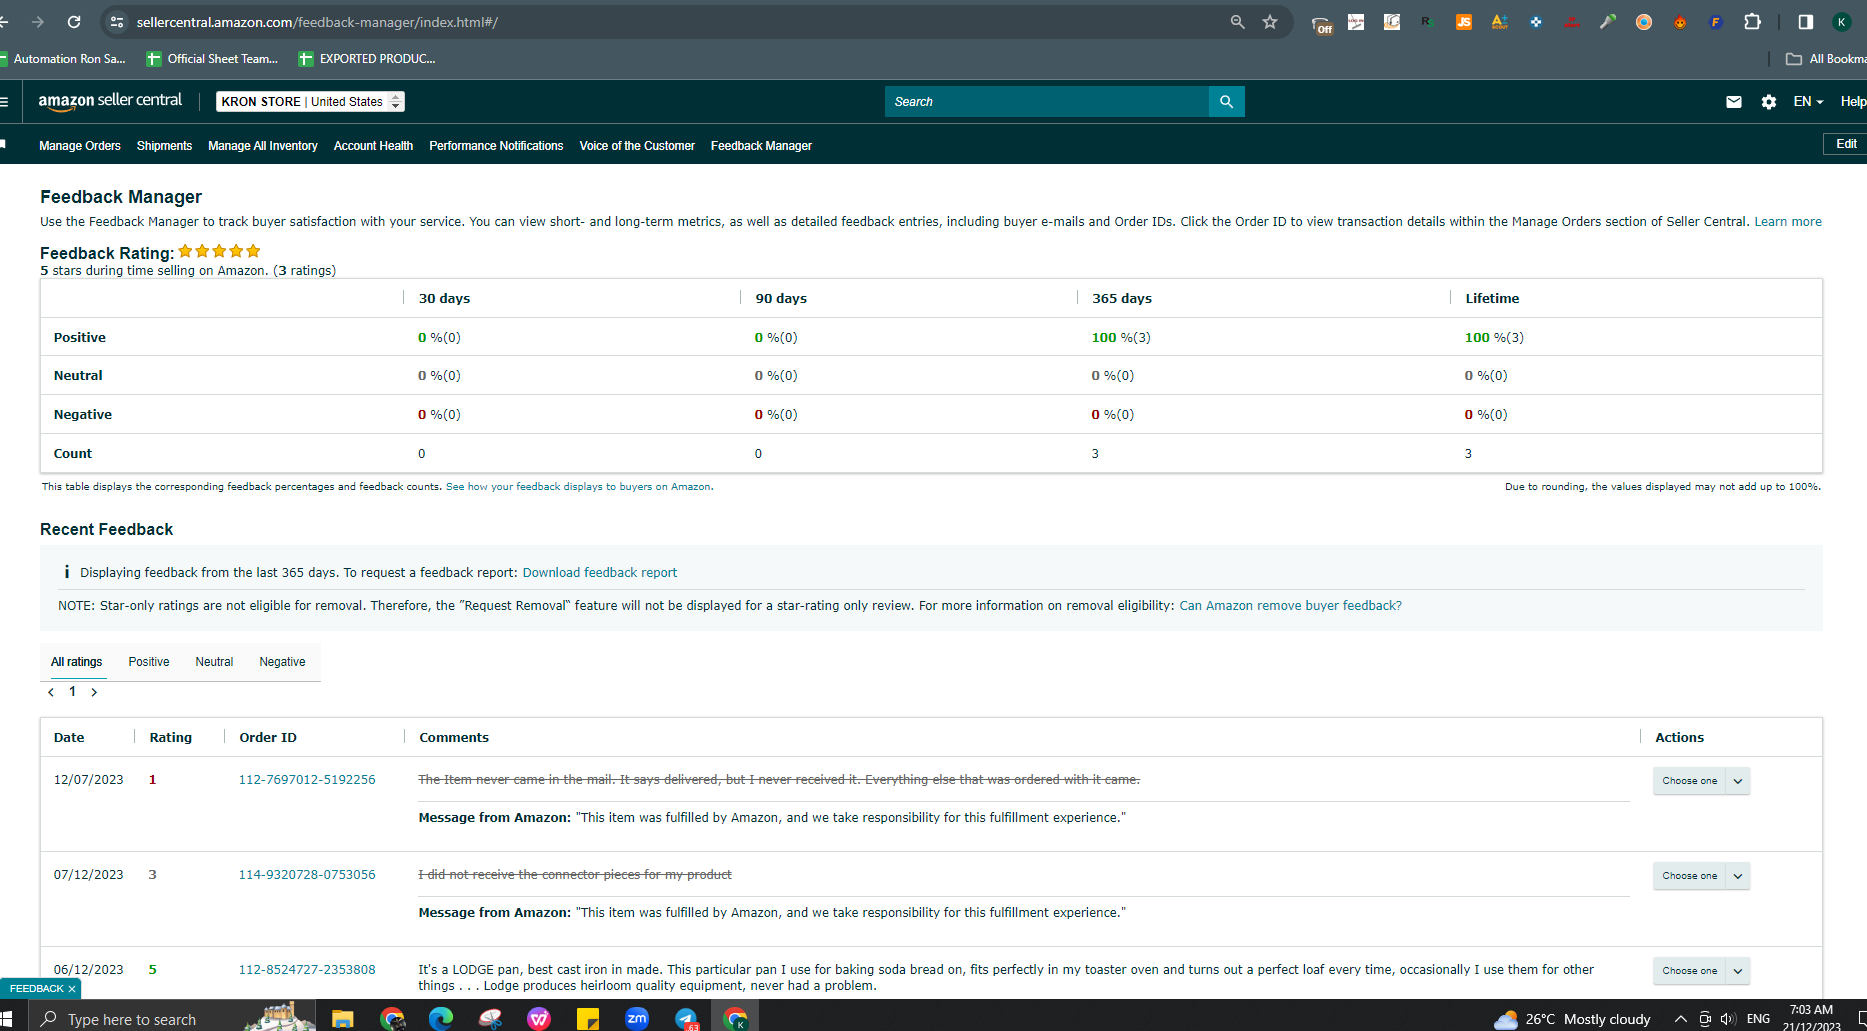Launch Microsoft Edge from the taskbar
Screen dimensions: 1867x1031
click(x=441, y=1019)
